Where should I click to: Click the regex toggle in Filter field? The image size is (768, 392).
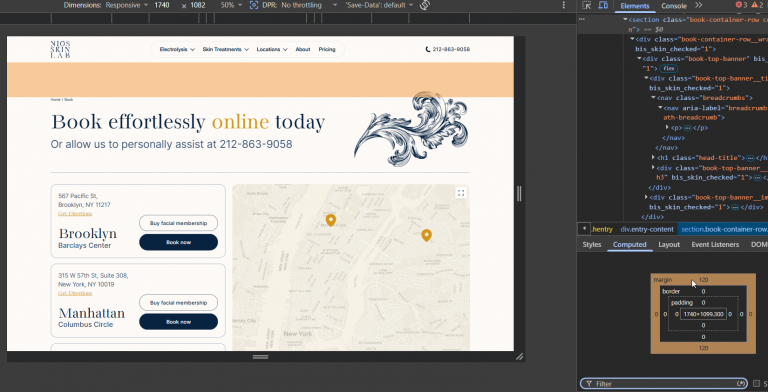(741, 384)
